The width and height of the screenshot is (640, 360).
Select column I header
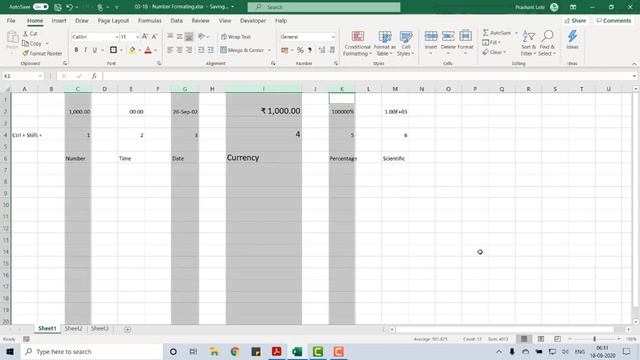(264, 89)
